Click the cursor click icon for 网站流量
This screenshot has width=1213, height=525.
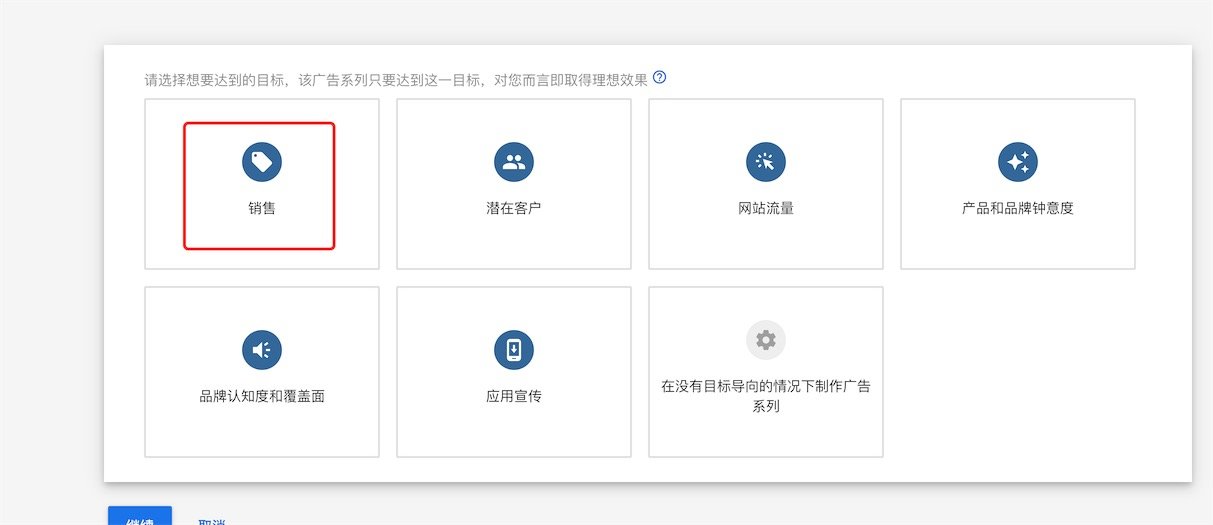[766, 162]
